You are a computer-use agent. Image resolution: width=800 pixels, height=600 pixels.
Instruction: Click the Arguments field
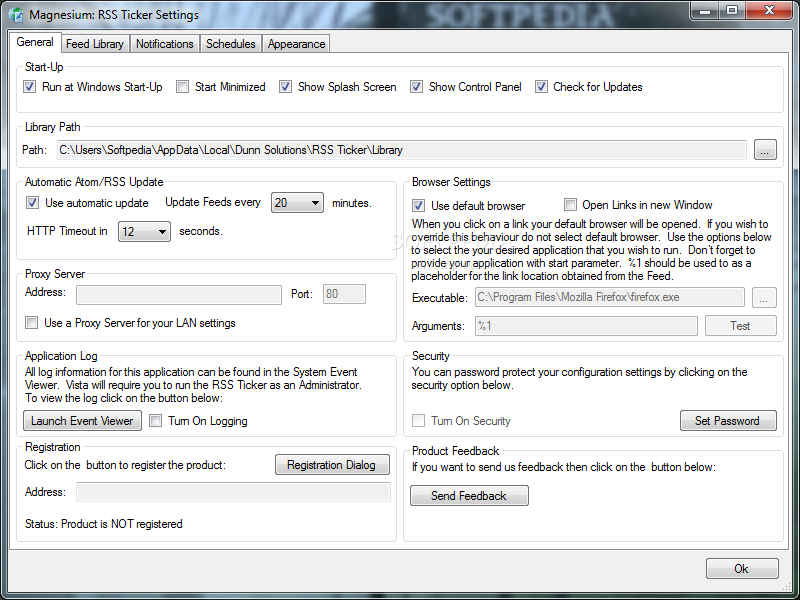[x=586, y=326]
